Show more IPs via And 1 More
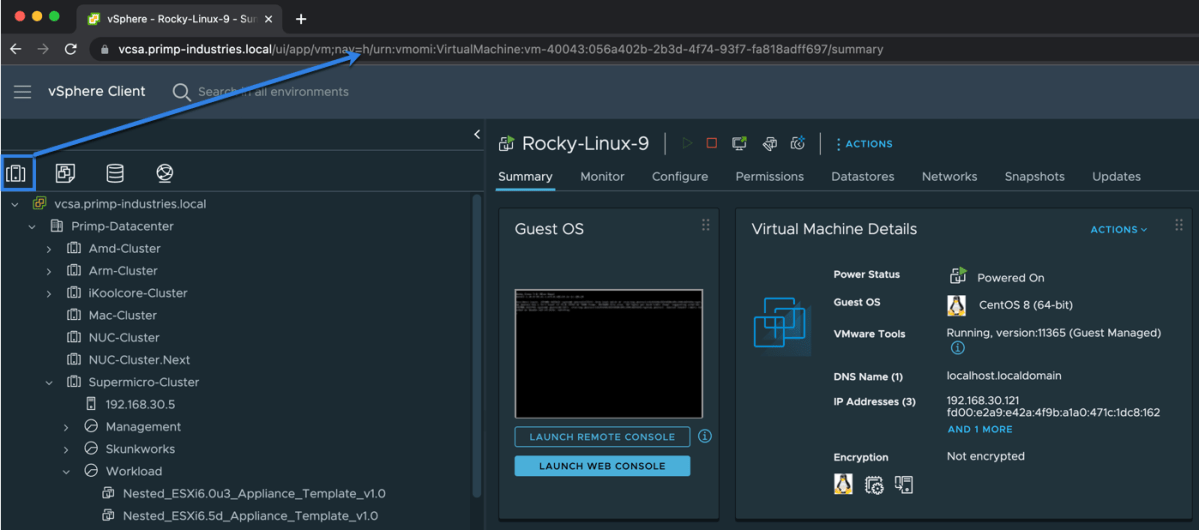 980,429
